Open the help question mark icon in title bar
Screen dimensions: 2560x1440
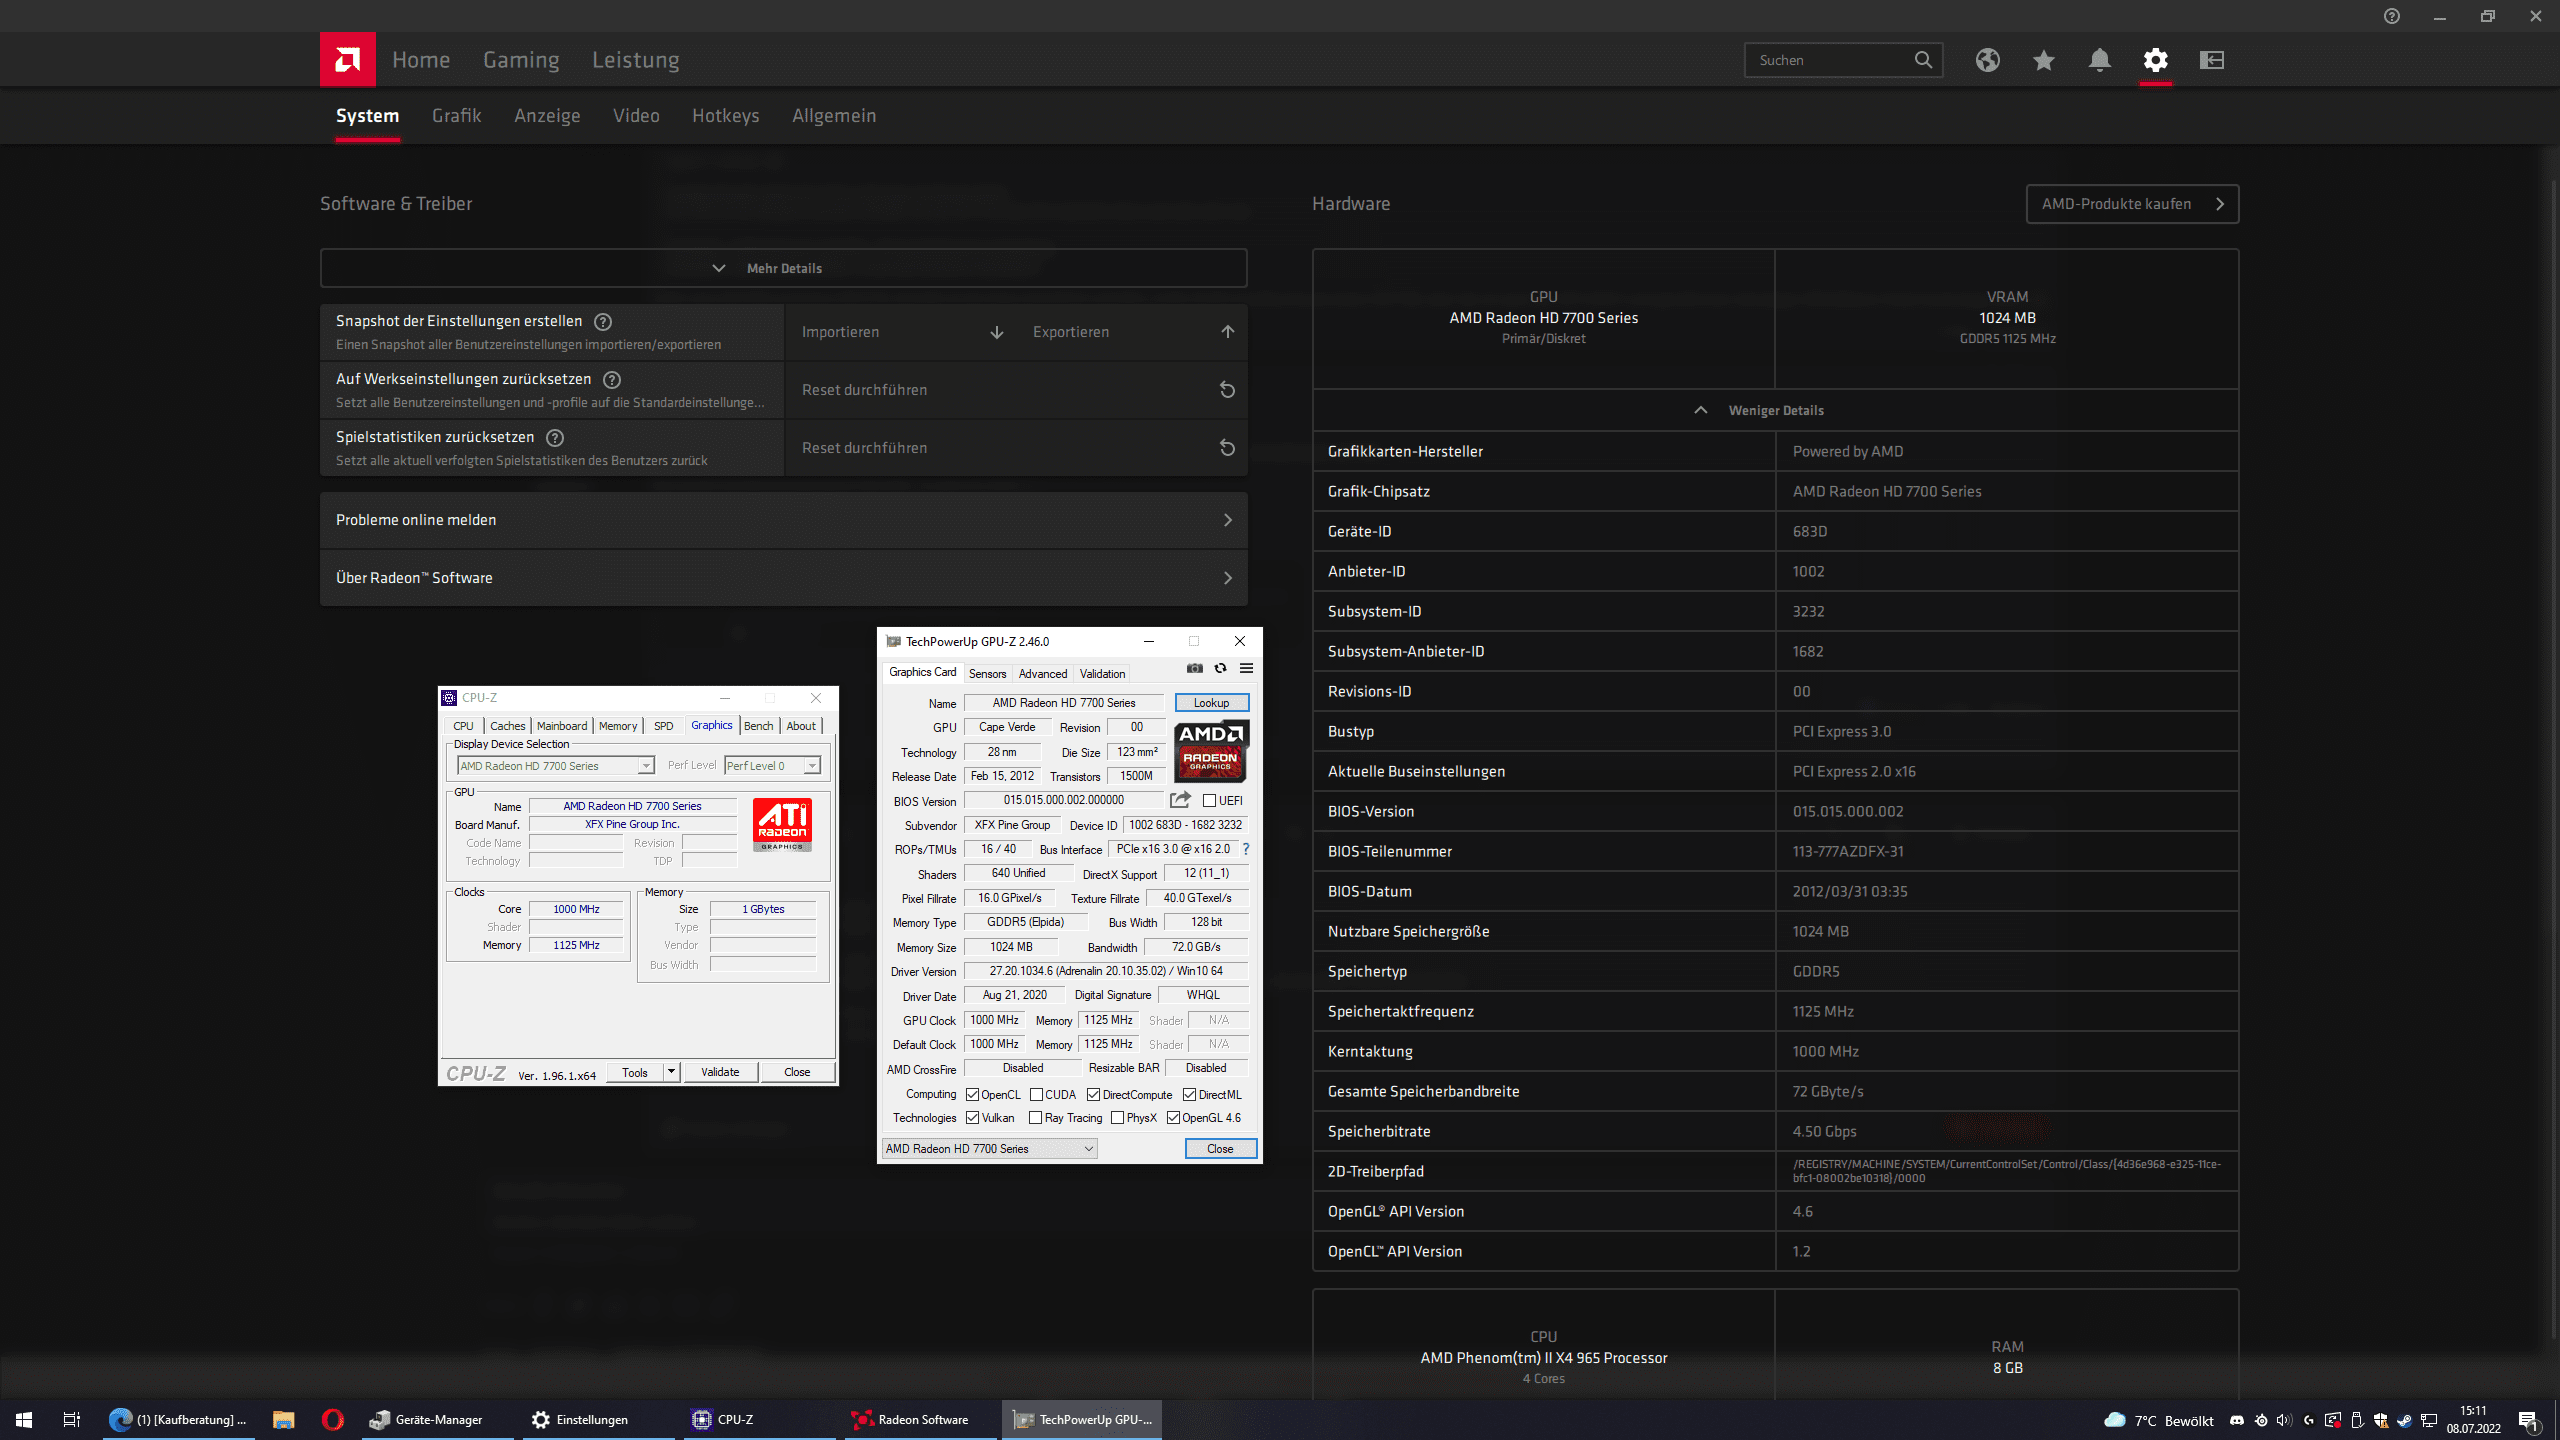(2391, 16)
